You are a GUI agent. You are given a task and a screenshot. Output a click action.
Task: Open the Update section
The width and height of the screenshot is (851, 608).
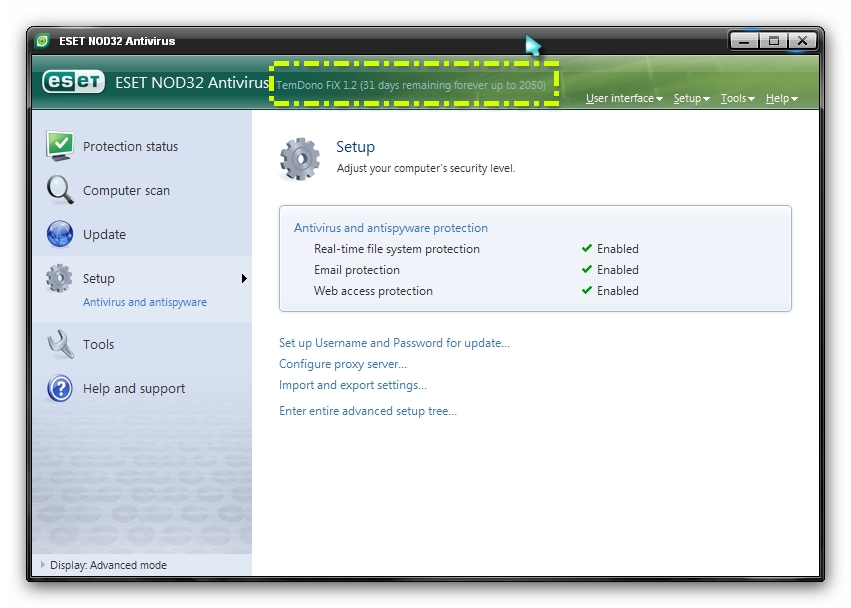(104, 235)
